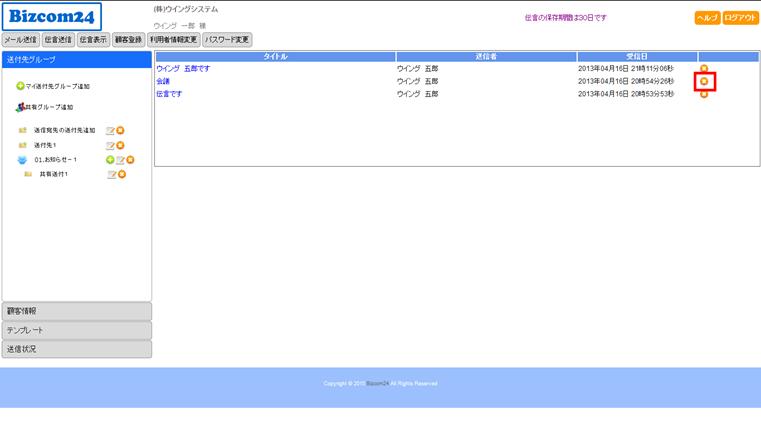Expand the テンプレート accordion panel
The height and width of the screenshot is (443, 761).
point(76,330)
